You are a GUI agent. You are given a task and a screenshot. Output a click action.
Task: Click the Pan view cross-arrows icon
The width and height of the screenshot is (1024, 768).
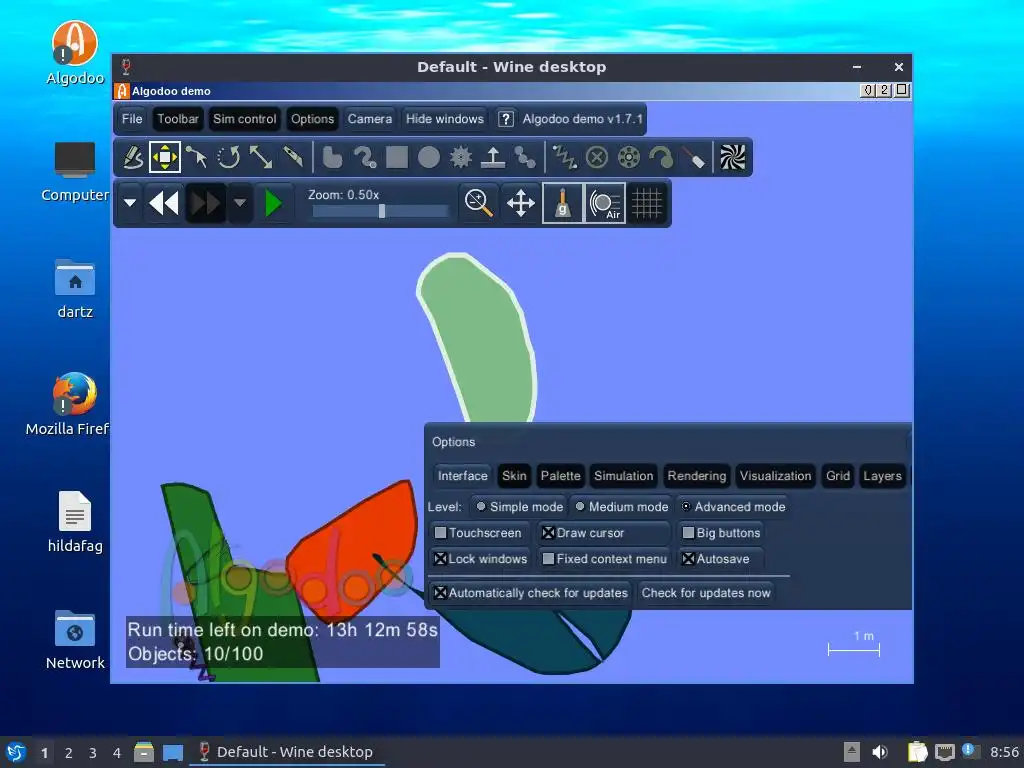(520, 203)
